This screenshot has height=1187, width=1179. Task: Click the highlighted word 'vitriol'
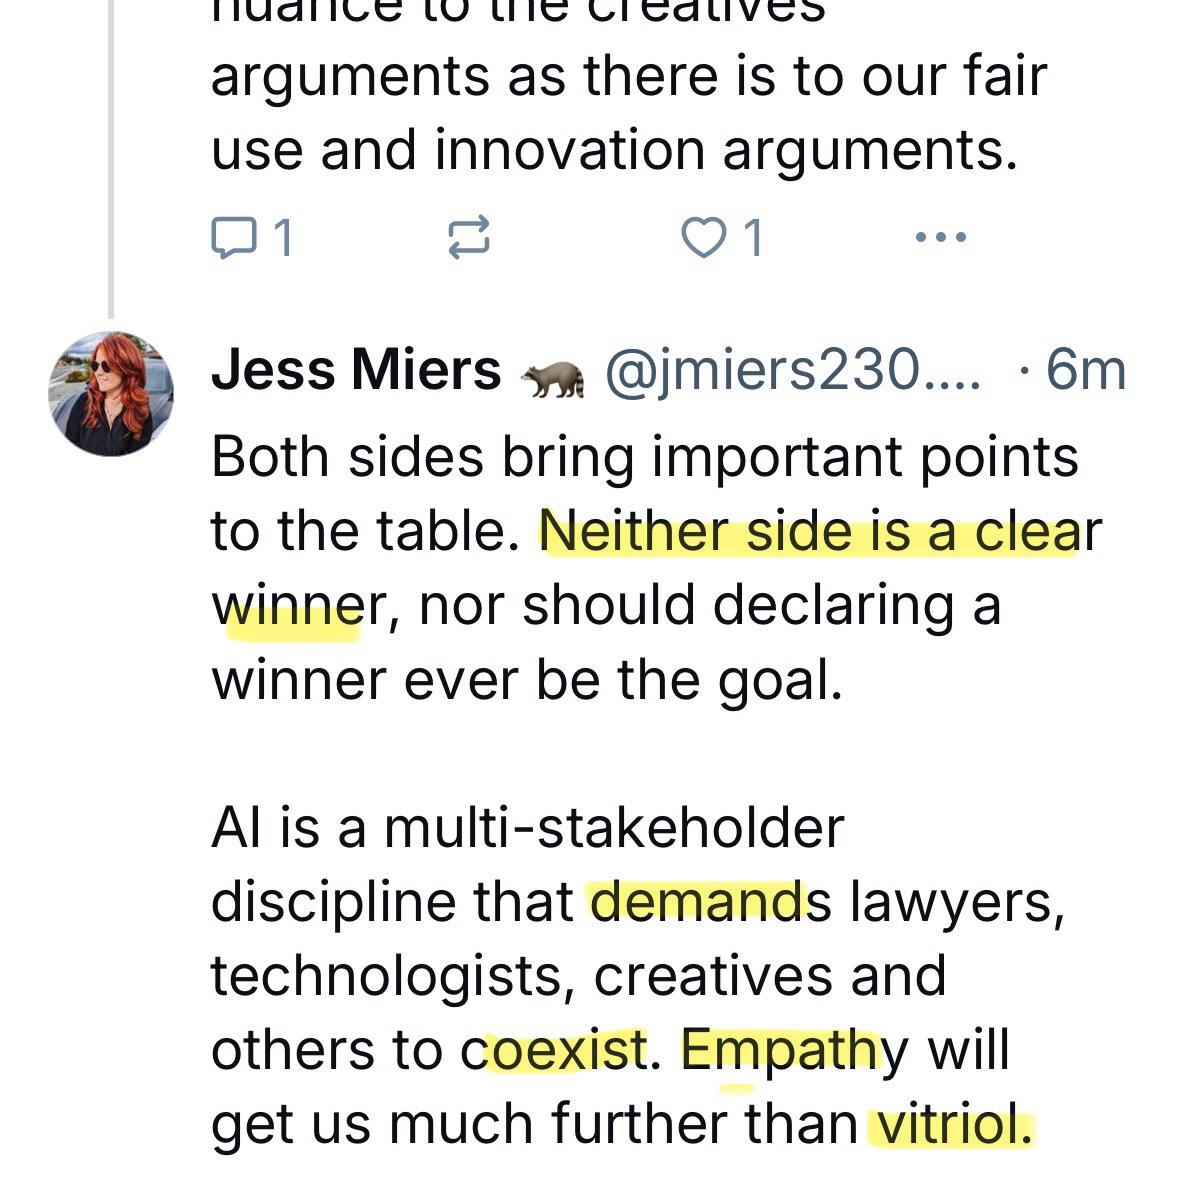pyautogui.click(x=949, y=1124)
